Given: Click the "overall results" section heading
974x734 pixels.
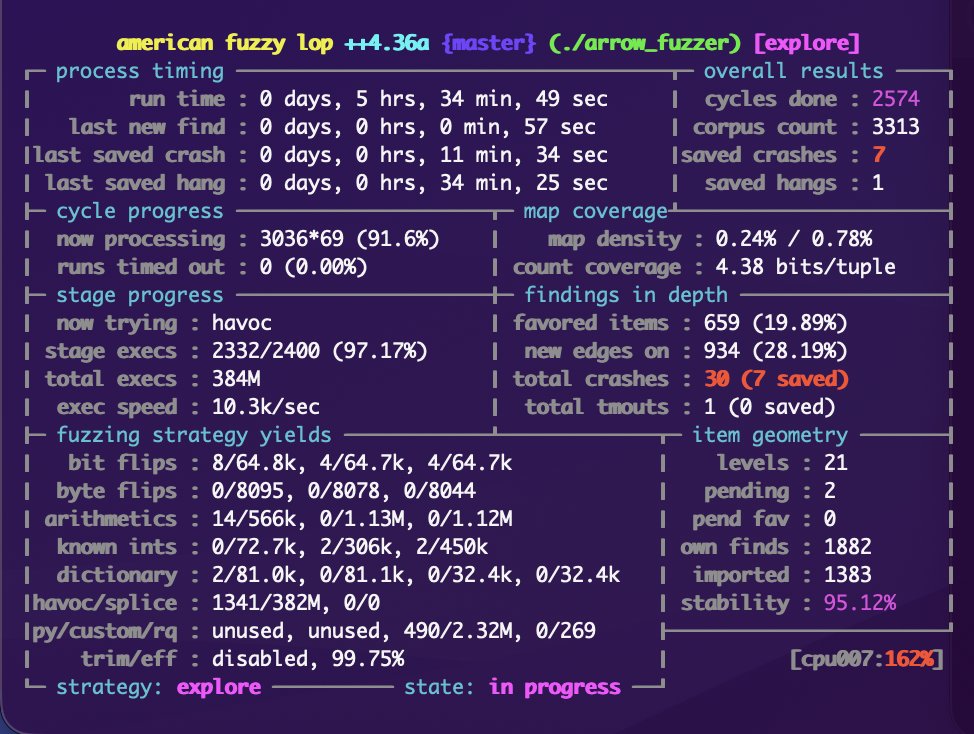Looking at the screenshot, I should [794, 71].
